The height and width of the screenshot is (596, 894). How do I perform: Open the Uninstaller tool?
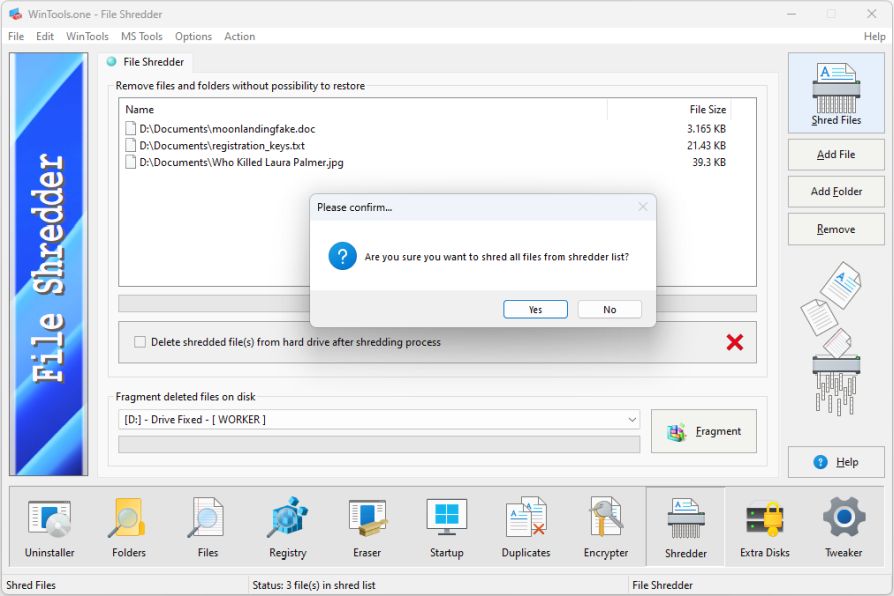point(50,528)
